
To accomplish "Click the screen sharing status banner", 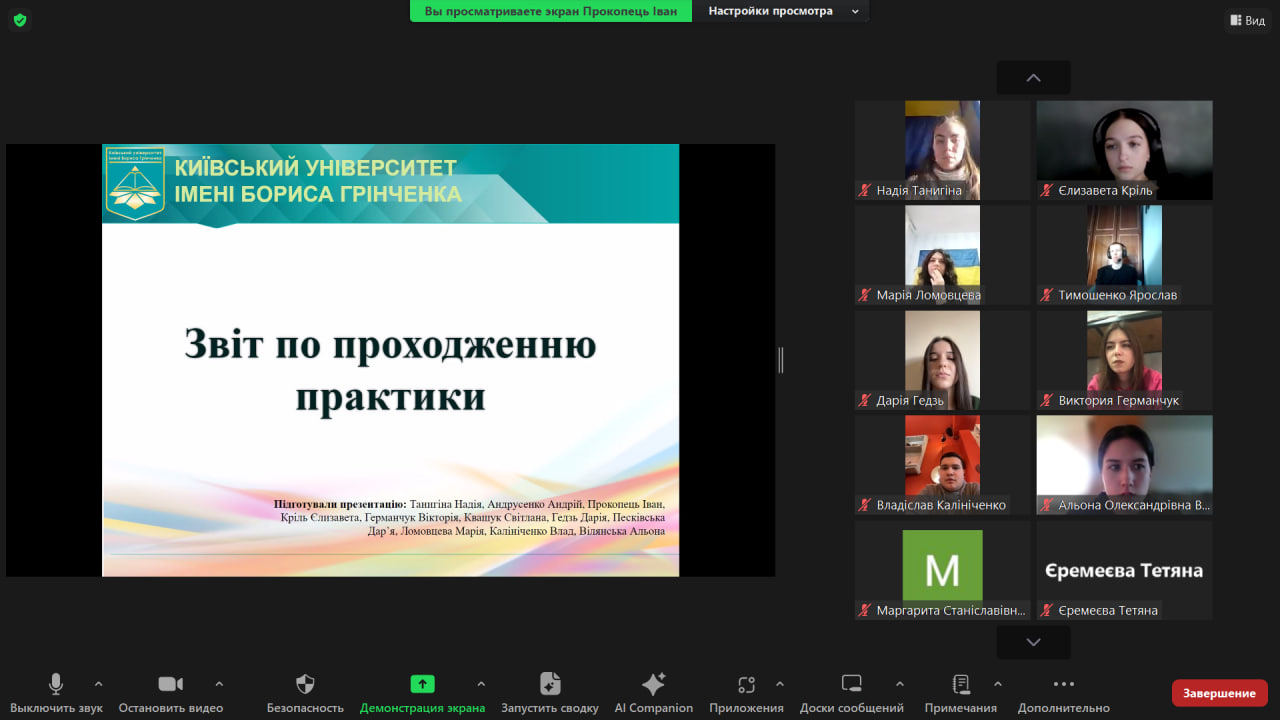I will tap(550, 11).
